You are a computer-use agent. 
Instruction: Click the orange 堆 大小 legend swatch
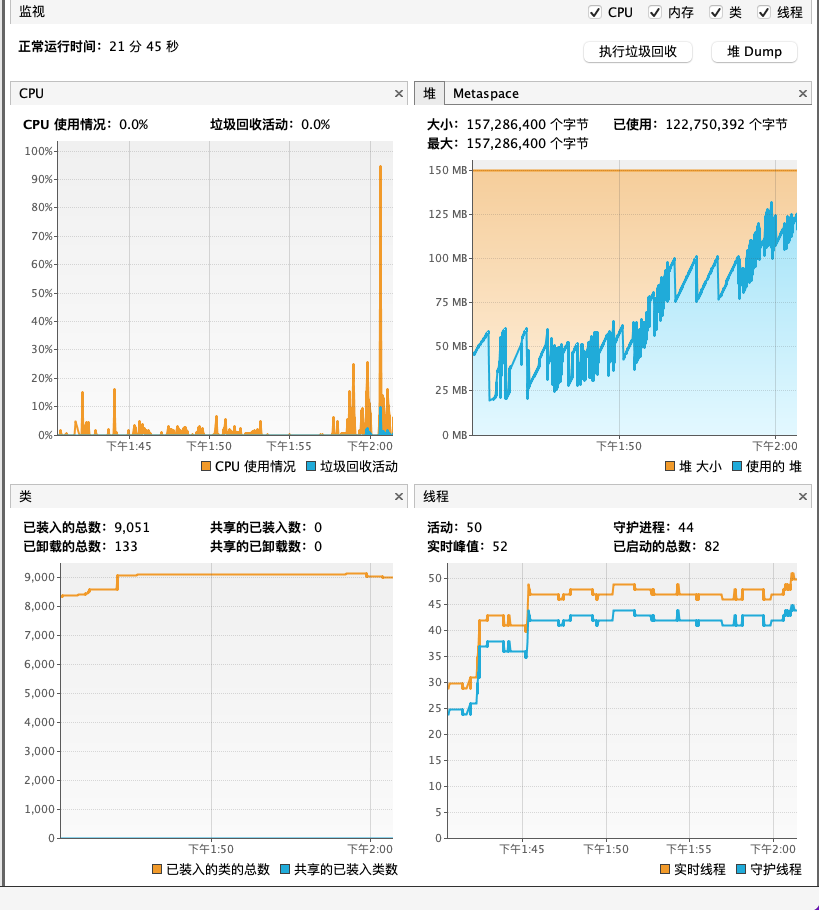point(670,466)
